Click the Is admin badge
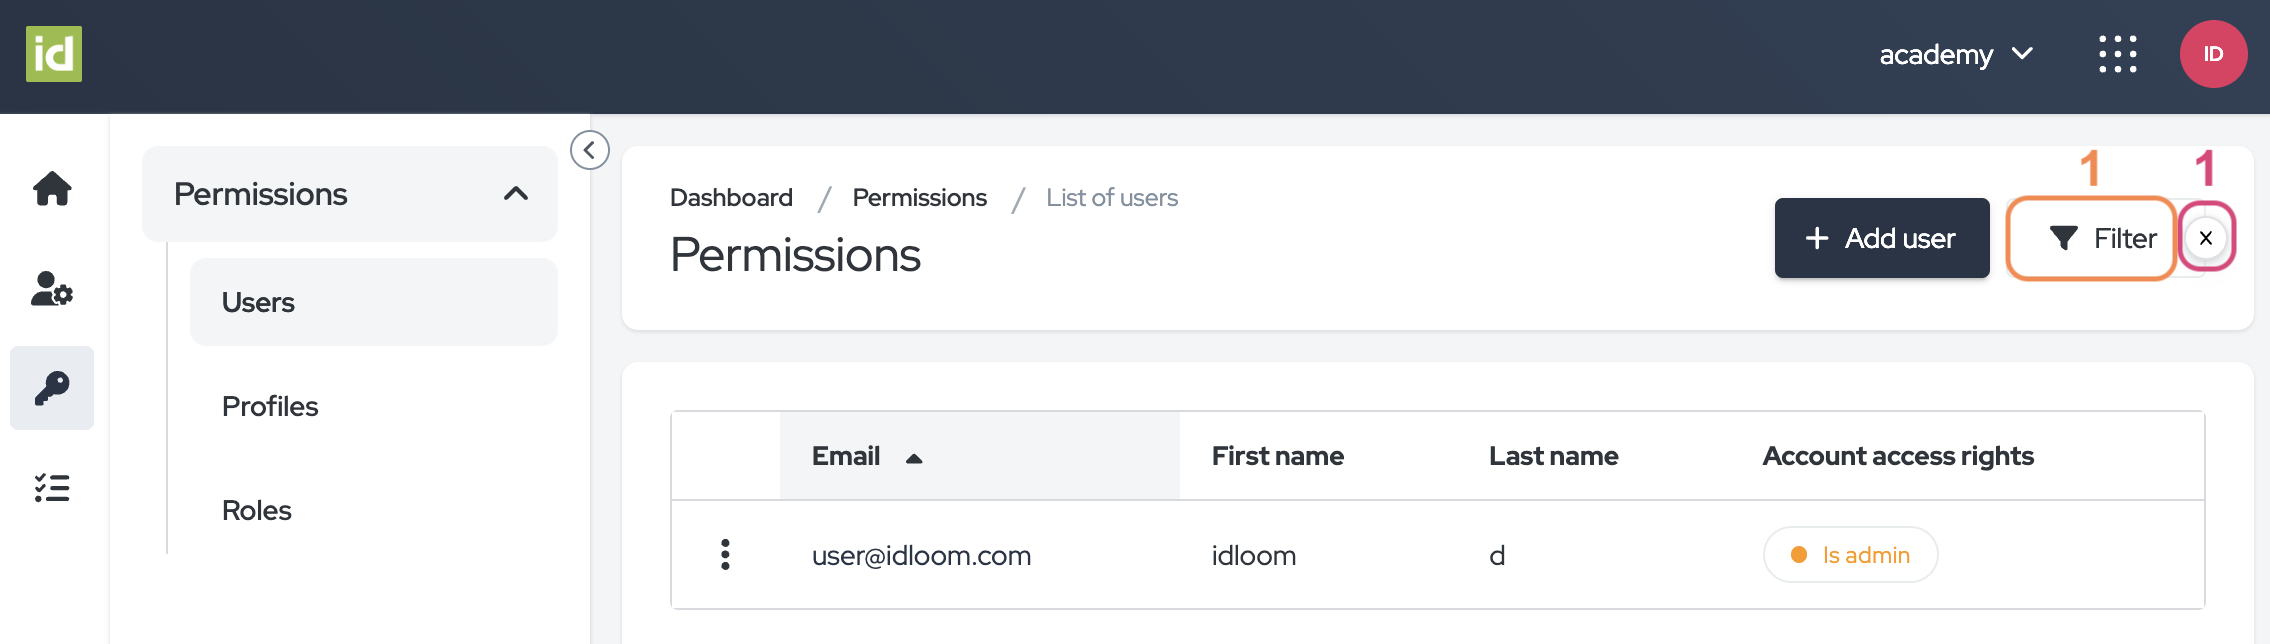Viewport: 2270px width, 644px height. point(1850,555)
